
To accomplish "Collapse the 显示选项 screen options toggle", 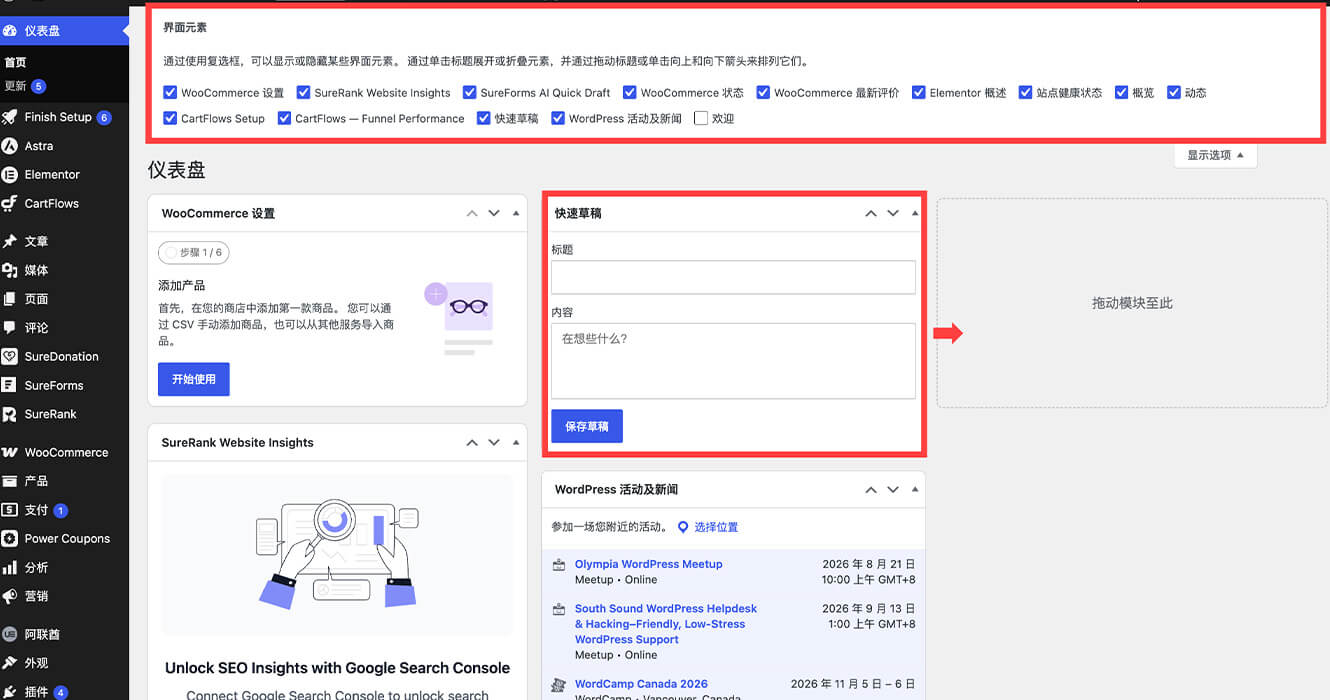I will coord(1215,156).
